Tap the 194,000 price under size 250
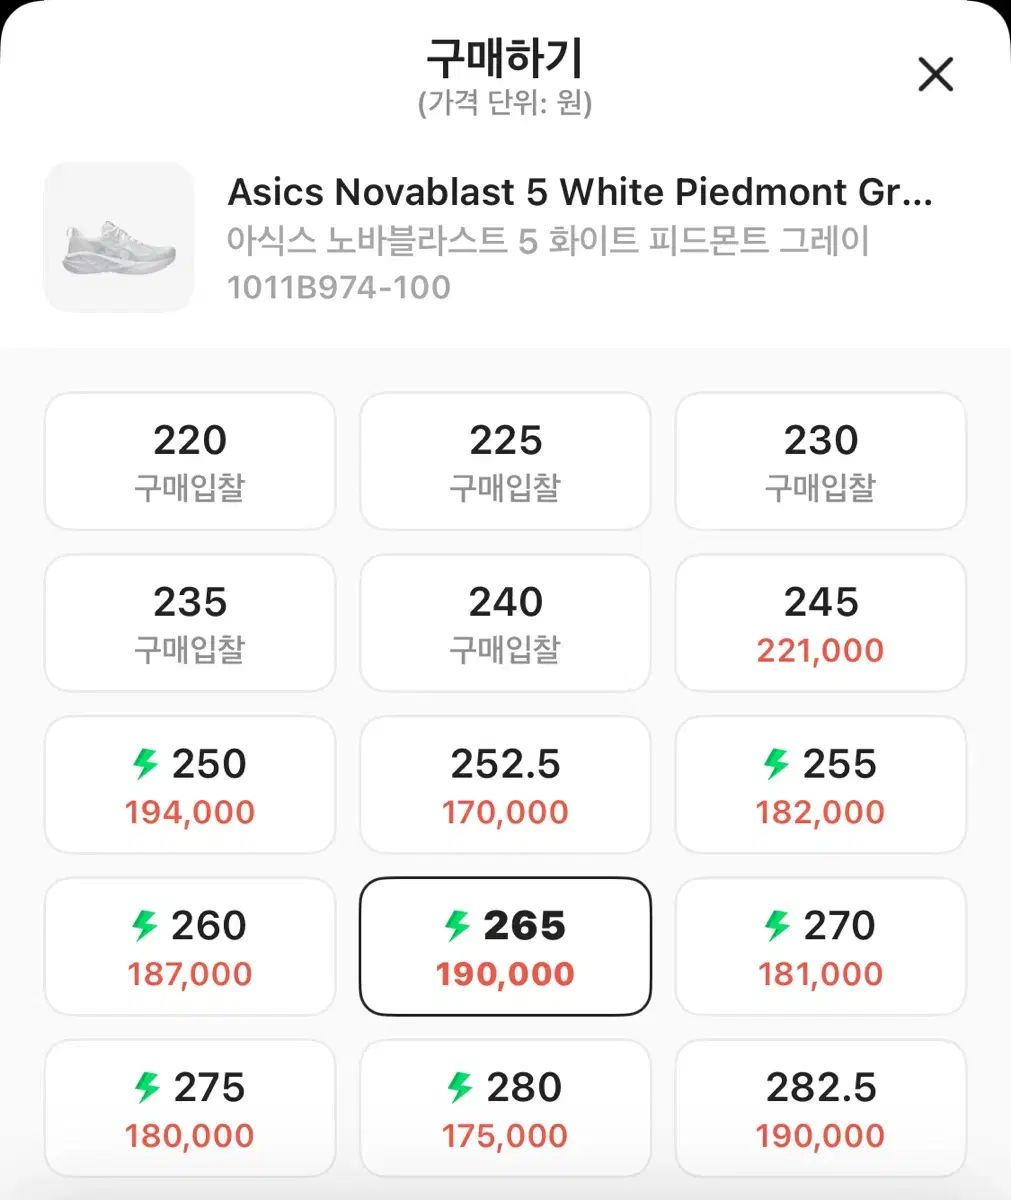Viewport: 1011px width, 1200px height. [x=190, y=812]
